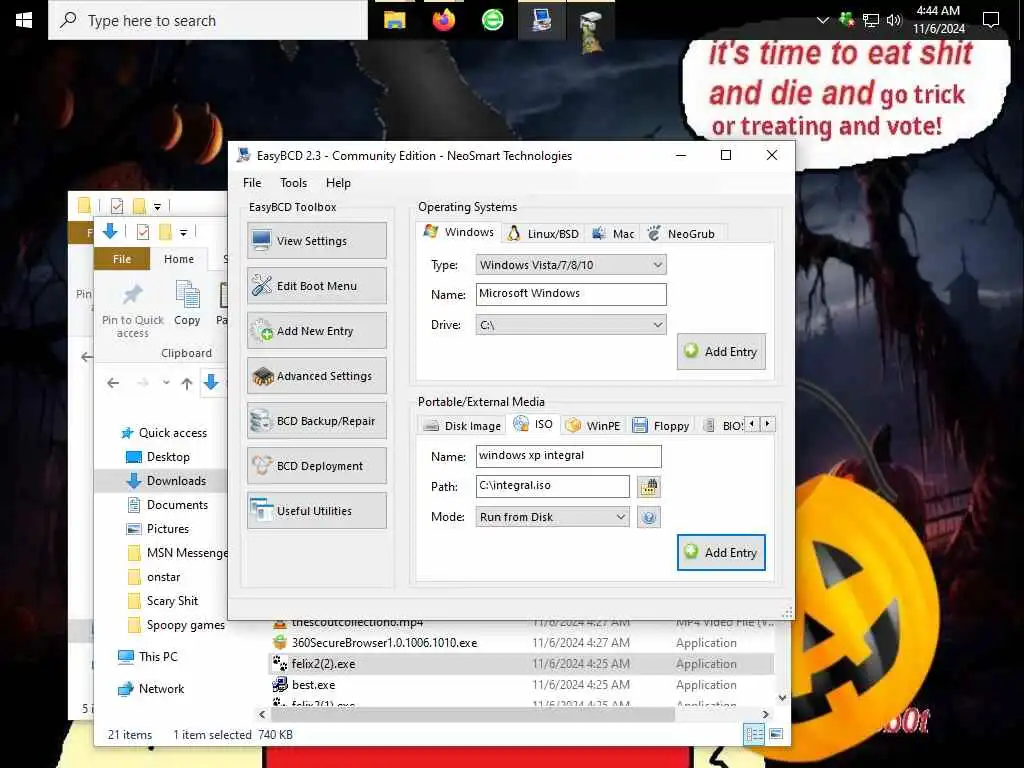Click the volume speaker tray icon
This screenshot has width=1024, height=768.
pos(893,20)
